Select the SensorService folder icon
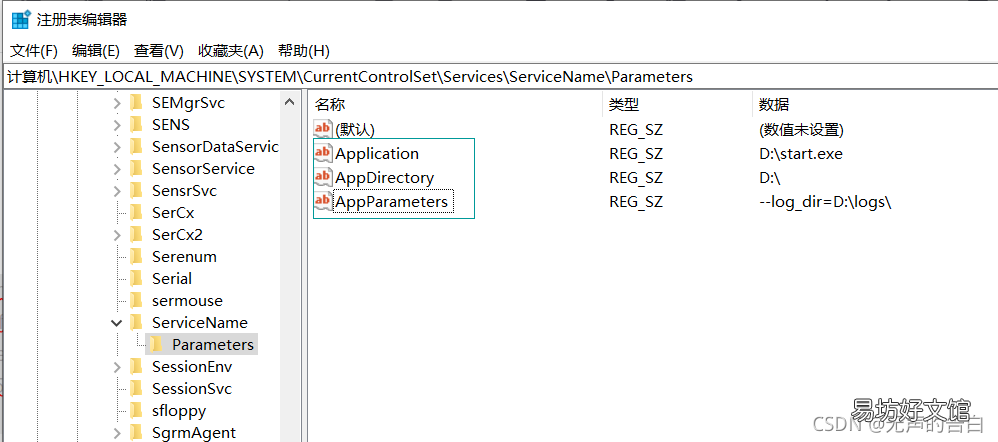The height and width of the screenshot is (442, 998). [x=136, y=169]
